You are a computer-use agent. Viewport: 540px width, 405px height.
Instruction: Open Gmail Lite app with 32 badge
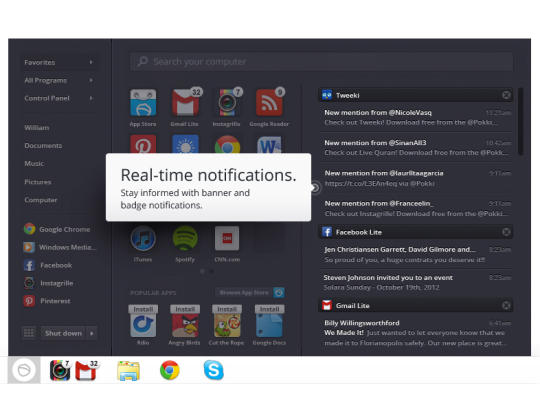(x=186, y=102)
